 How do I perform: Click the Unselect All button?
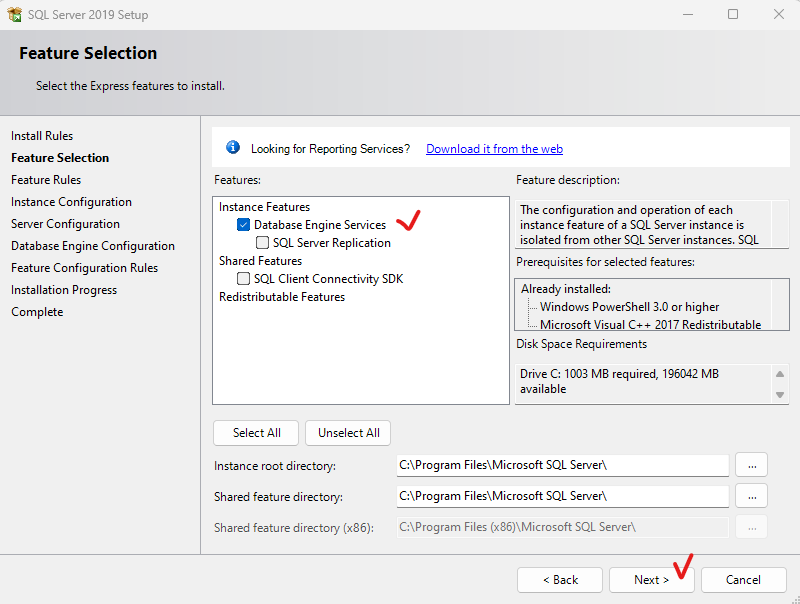(x=348, y=433)
